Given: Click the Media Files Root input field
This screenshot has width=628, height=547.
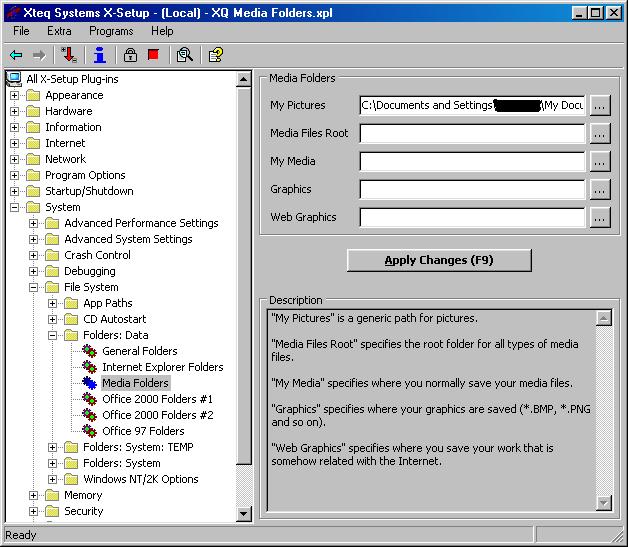Looking at the screenshot, I should (x=472, y=133).
